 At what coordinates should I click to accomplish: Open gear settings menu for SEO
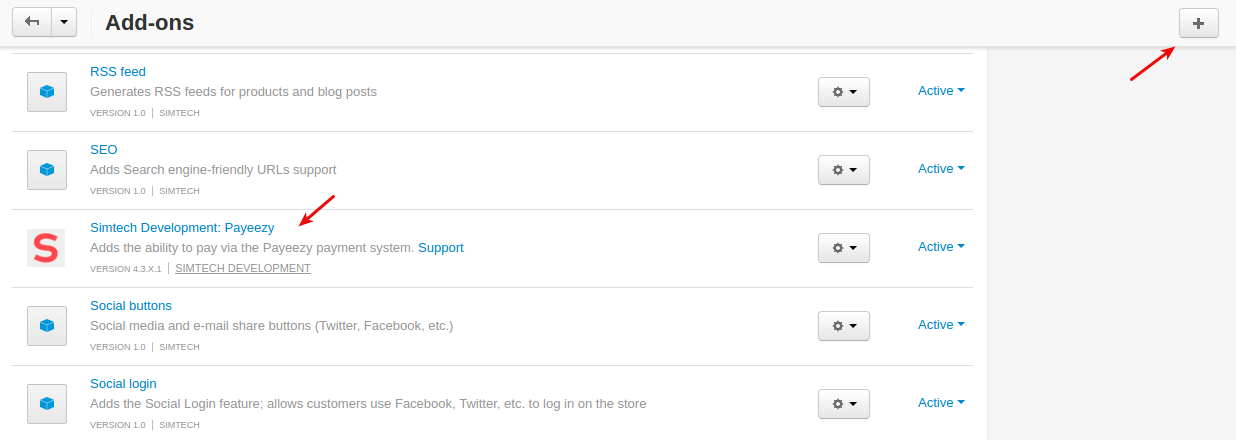[x=844, y=170]
